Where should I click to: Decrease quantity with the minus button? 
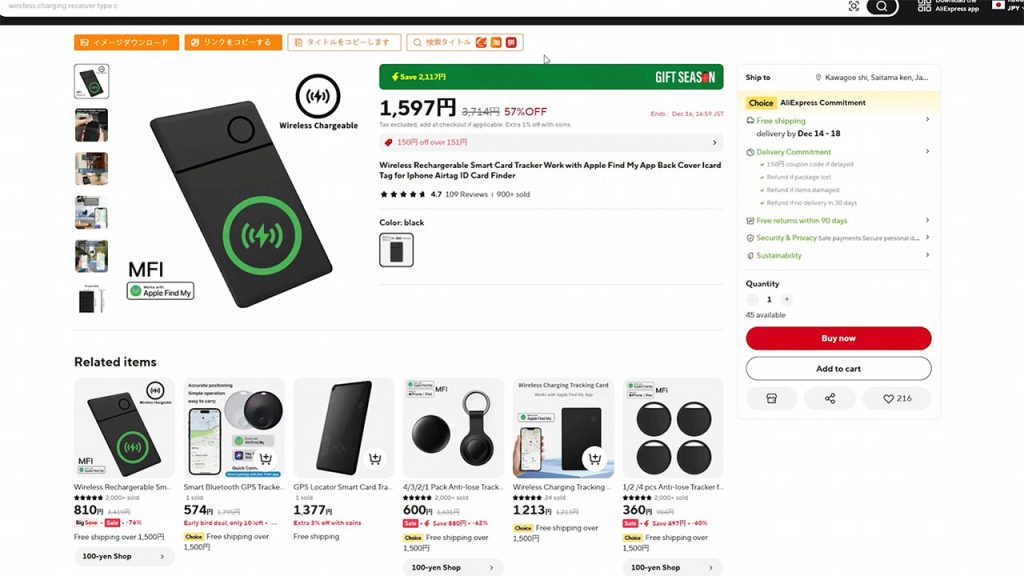point(752,299)
